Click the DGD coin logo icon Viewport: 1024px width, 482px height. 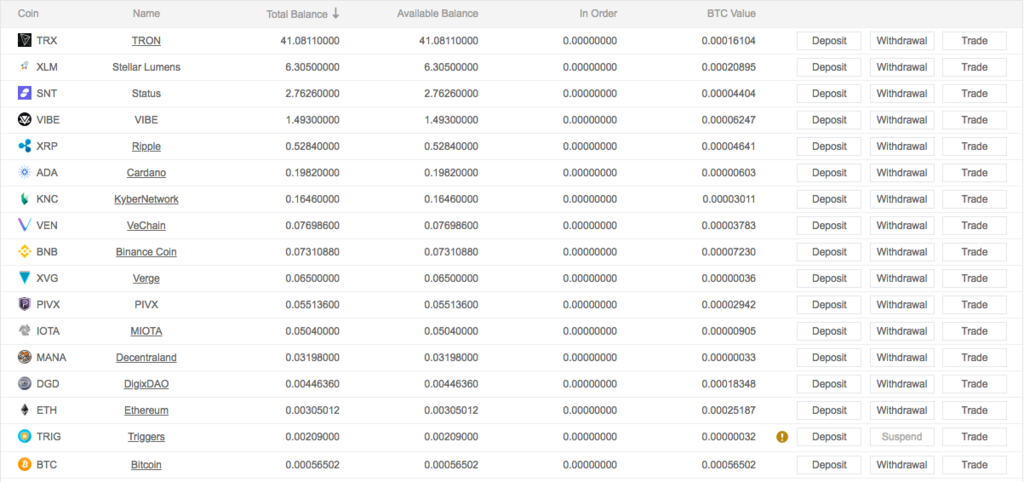tap(25, 384)
